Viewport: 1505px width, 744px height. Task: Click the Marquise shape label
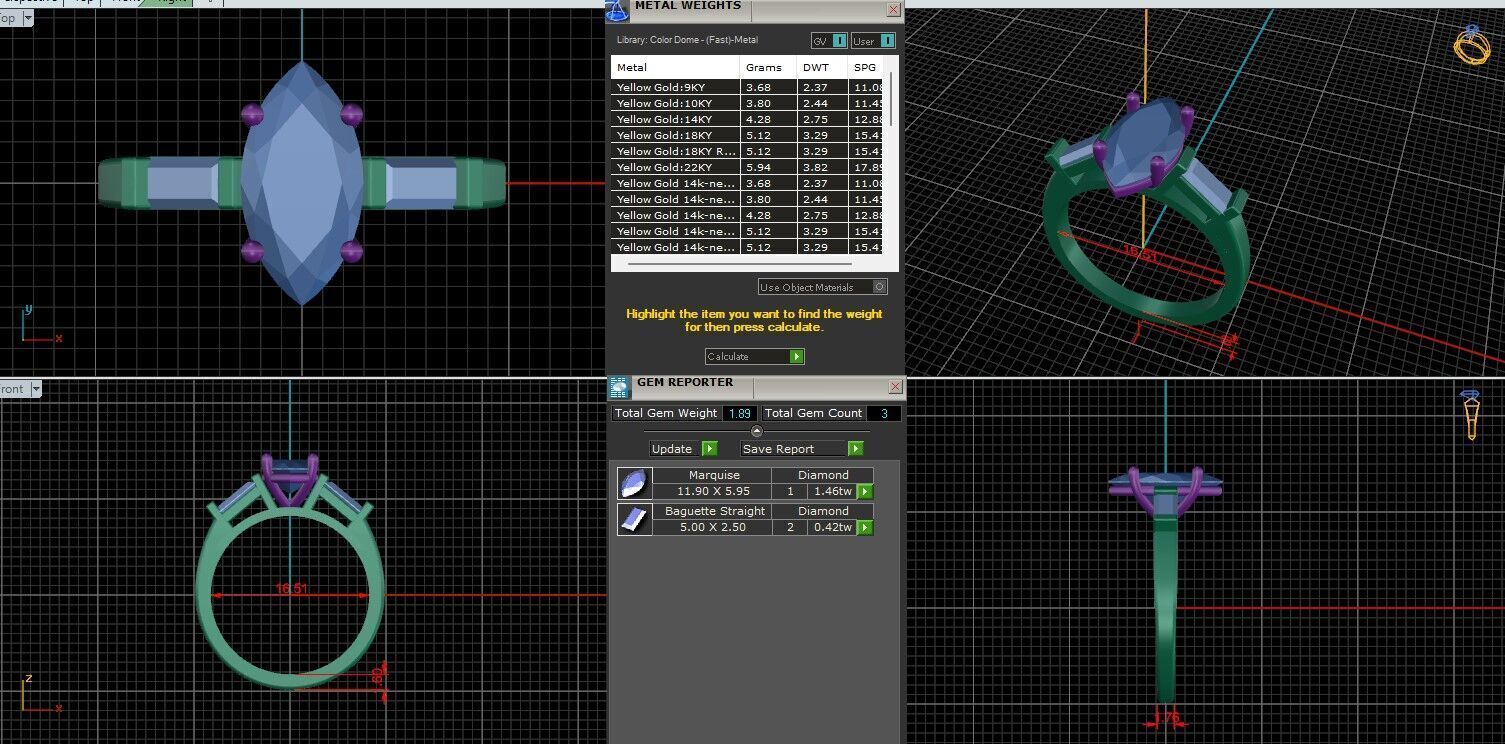714,475
